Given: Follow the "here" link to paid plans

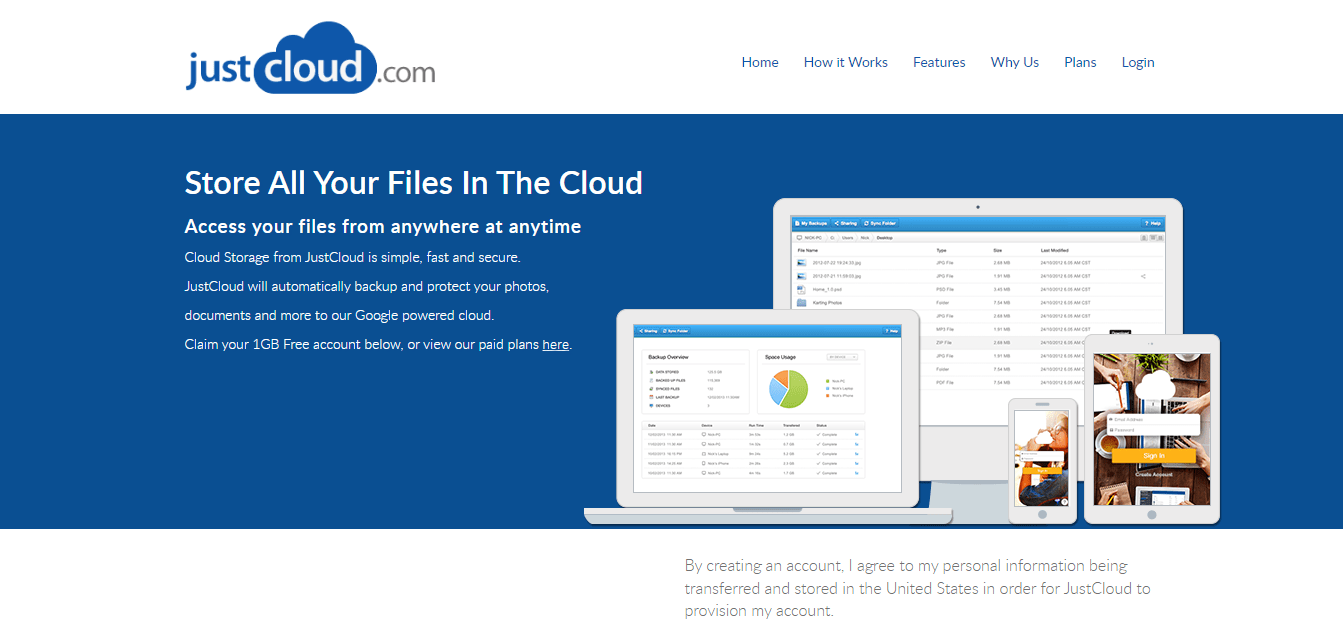Looking at the screenshot, I should tap(555, 345).
